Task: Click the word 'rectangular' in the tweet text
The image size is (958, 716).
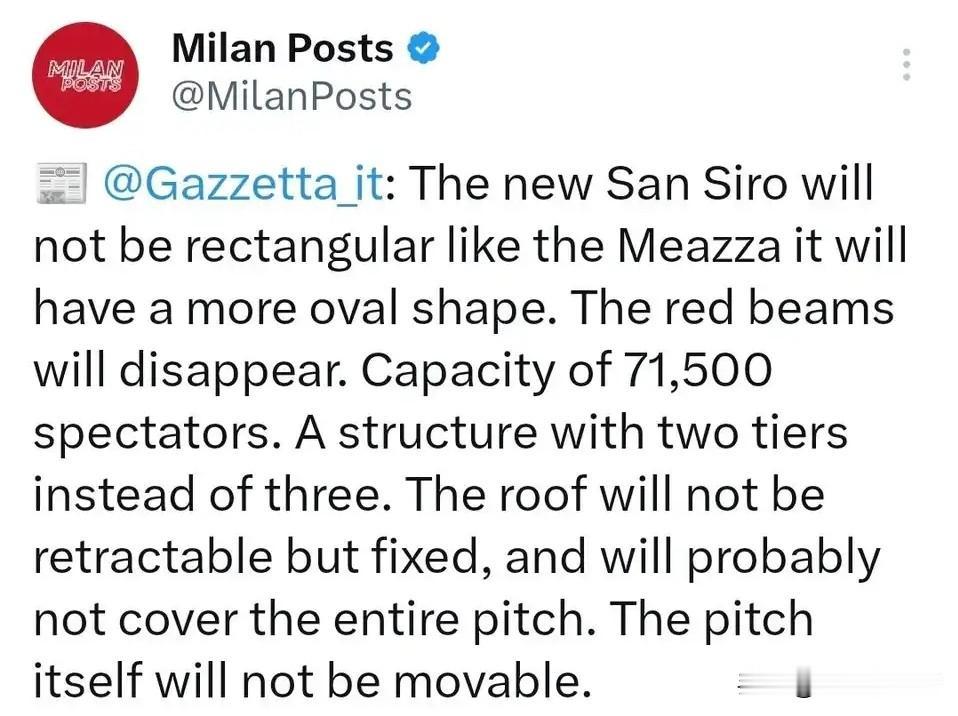Action: pos(309,247)
